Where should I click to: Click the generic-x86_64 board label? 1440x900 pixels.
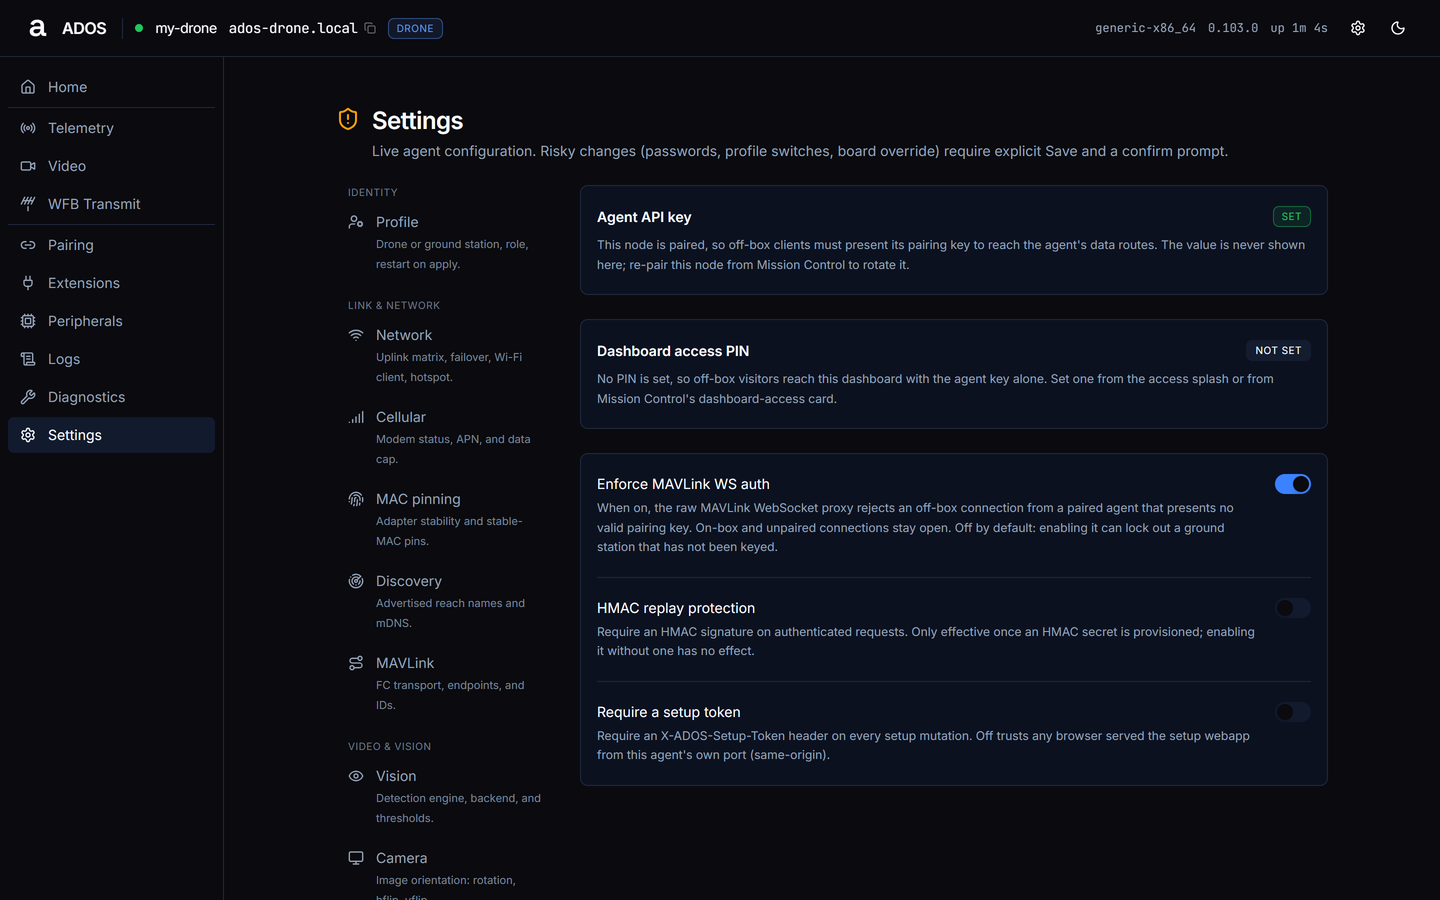pos(1145,28)
